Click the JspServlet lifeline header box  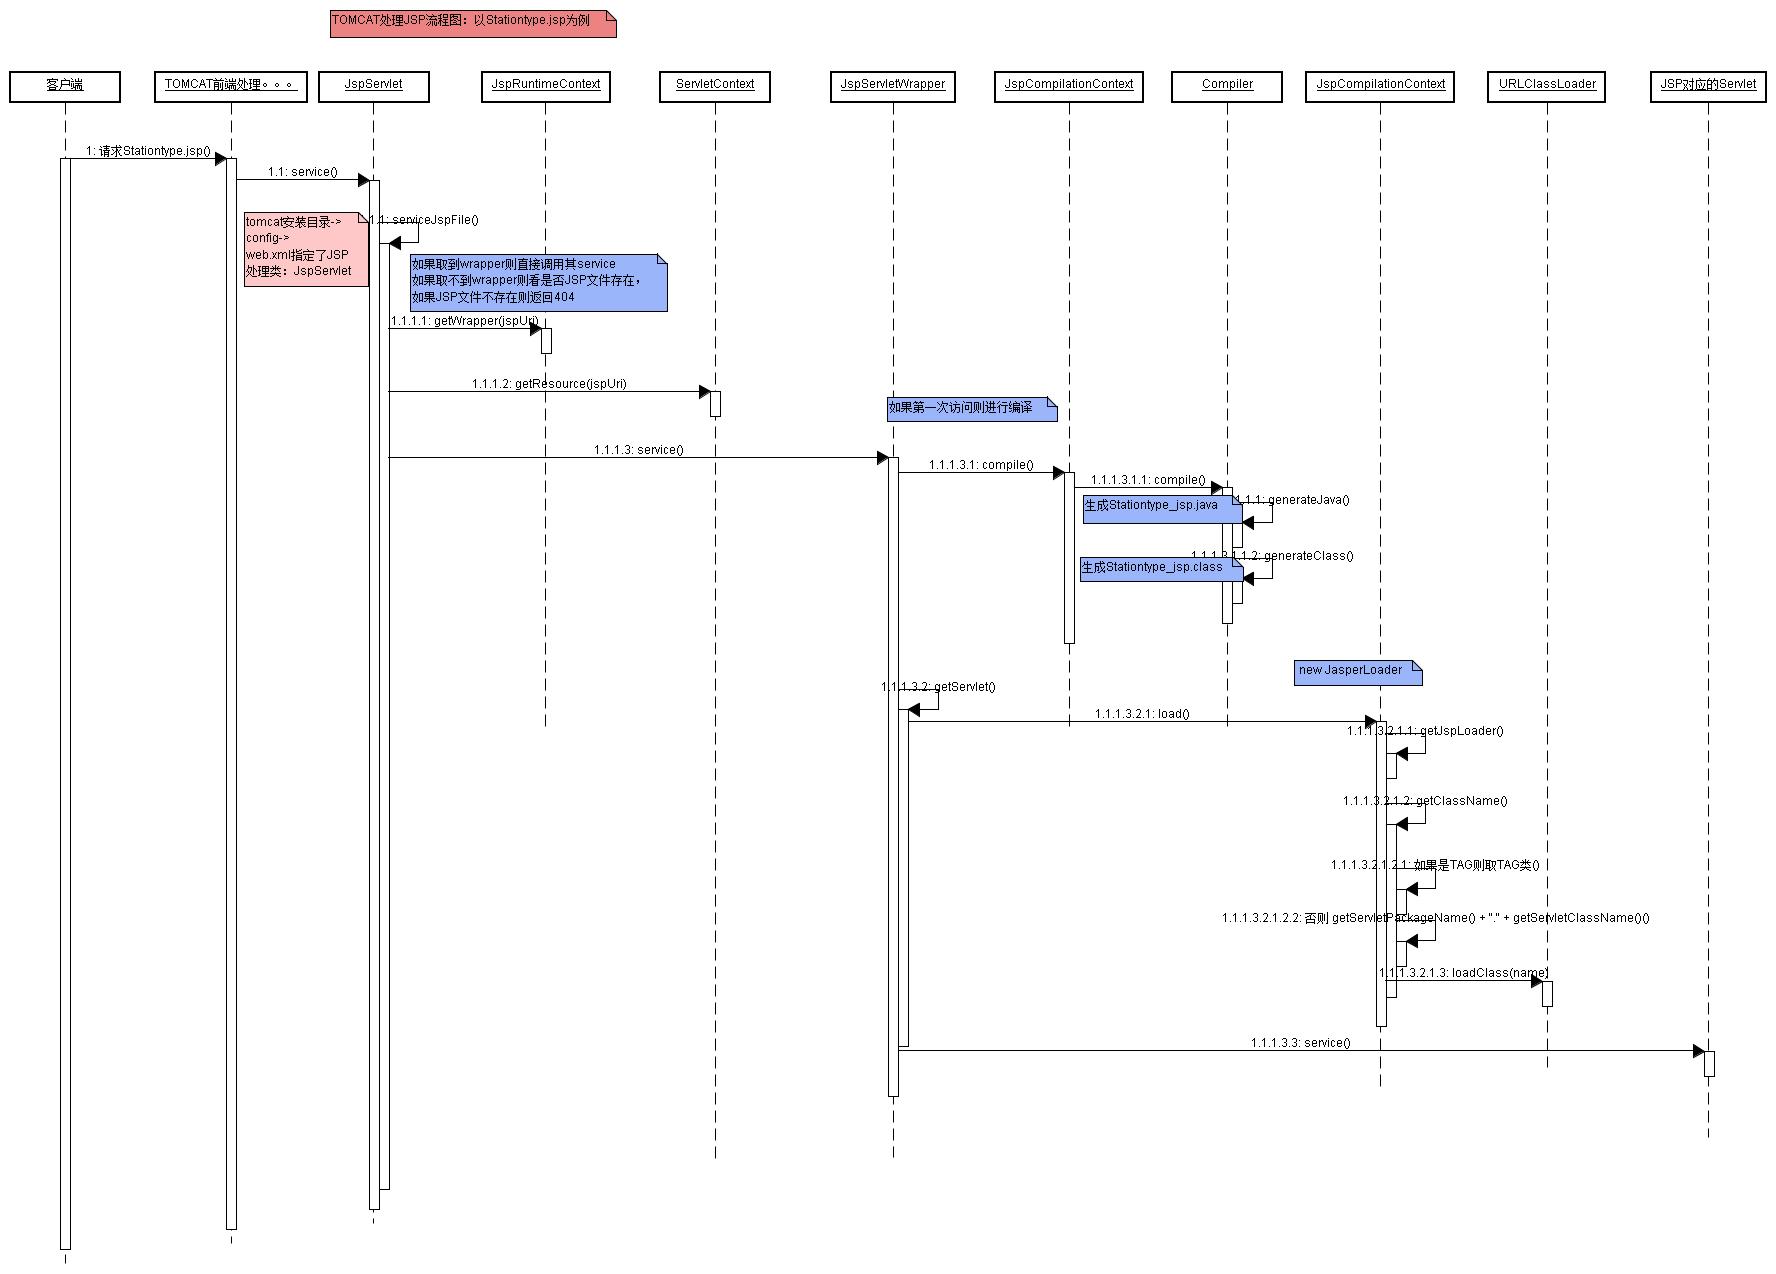tap(374, 87)
